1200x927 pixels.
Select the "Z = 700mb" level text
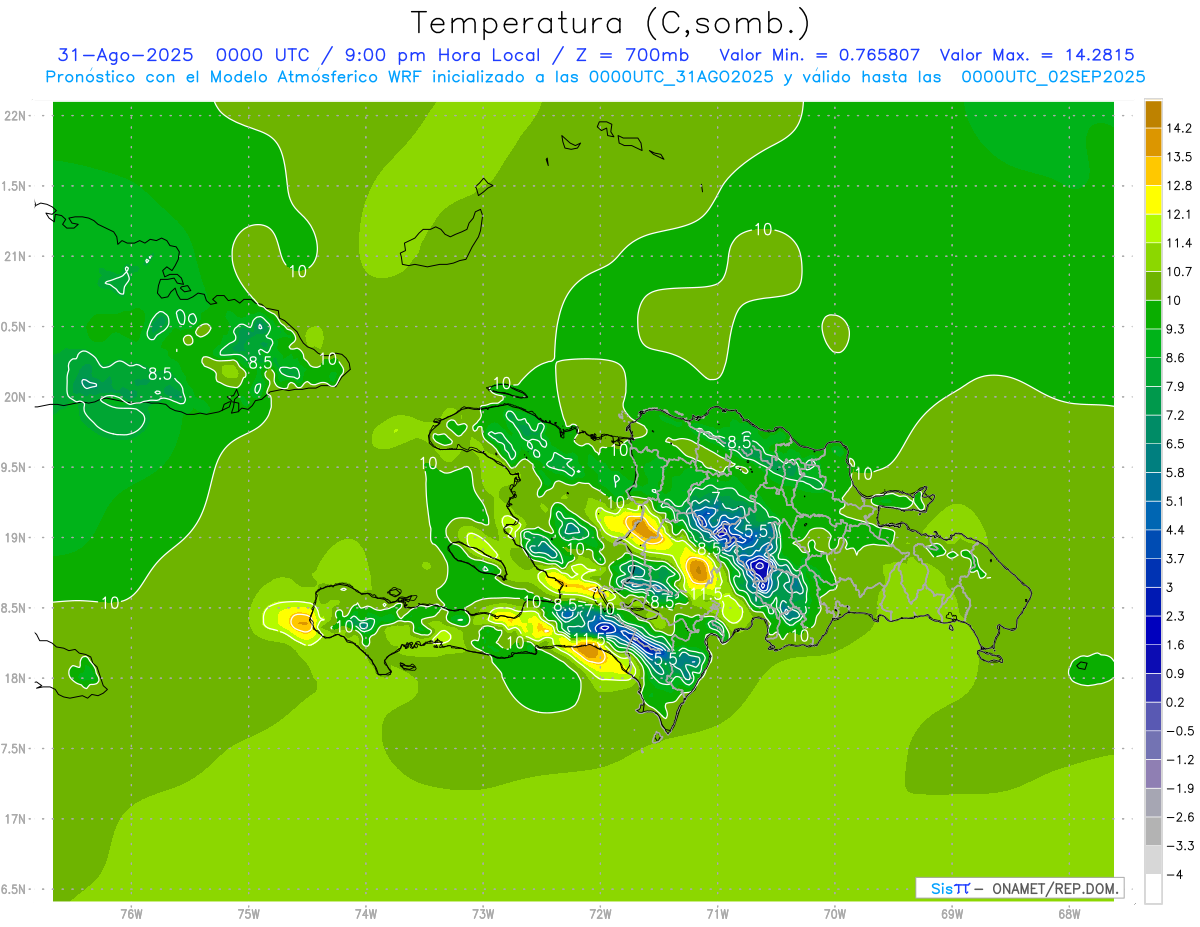[633, 55]
